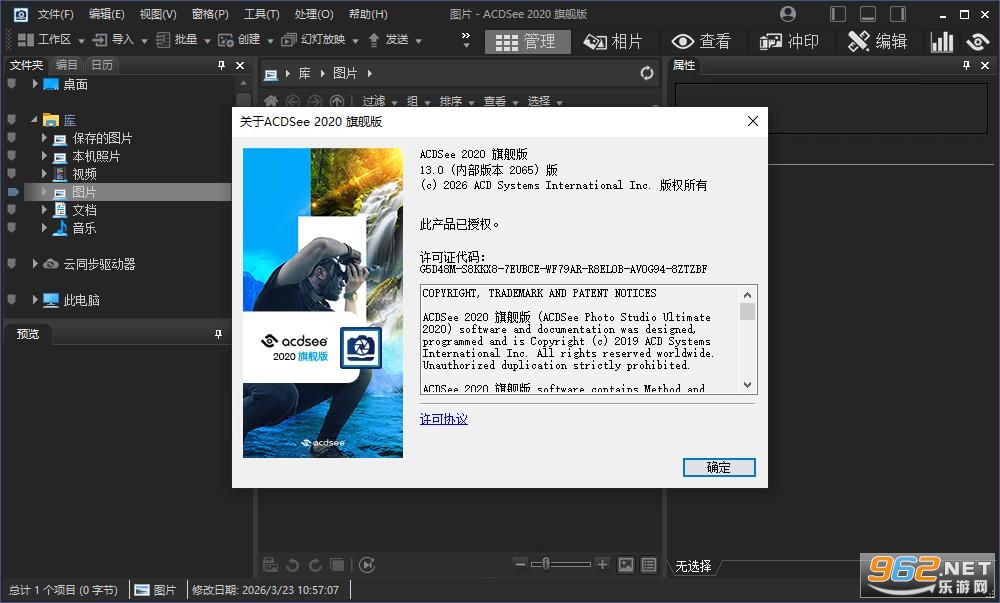Image resolution: width=1000 pixels, height=603 pixels.
Task: Open the dashboard bar-chart mode icon
Action: point(942,42)
